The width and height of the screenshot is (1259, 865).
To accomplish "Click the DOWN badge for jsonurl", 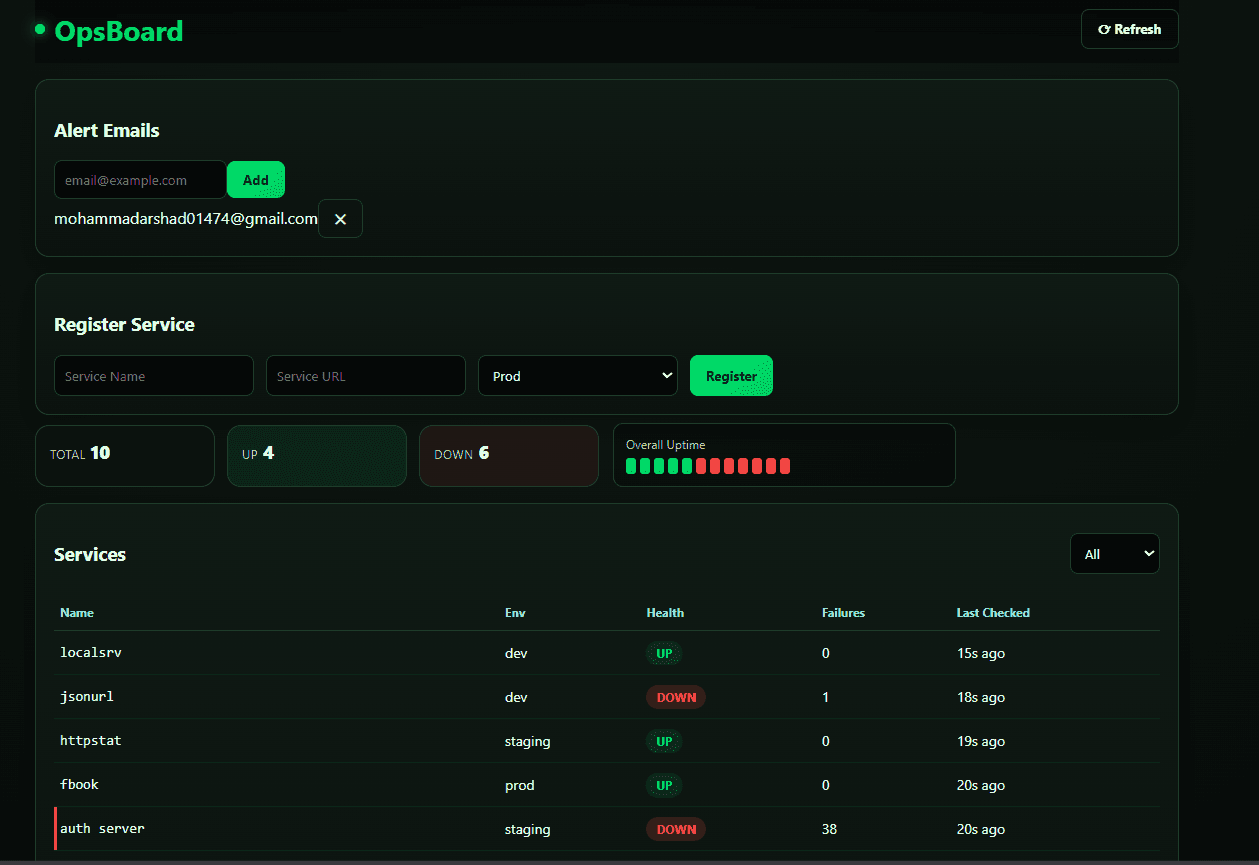I will (x=675, y=697).
